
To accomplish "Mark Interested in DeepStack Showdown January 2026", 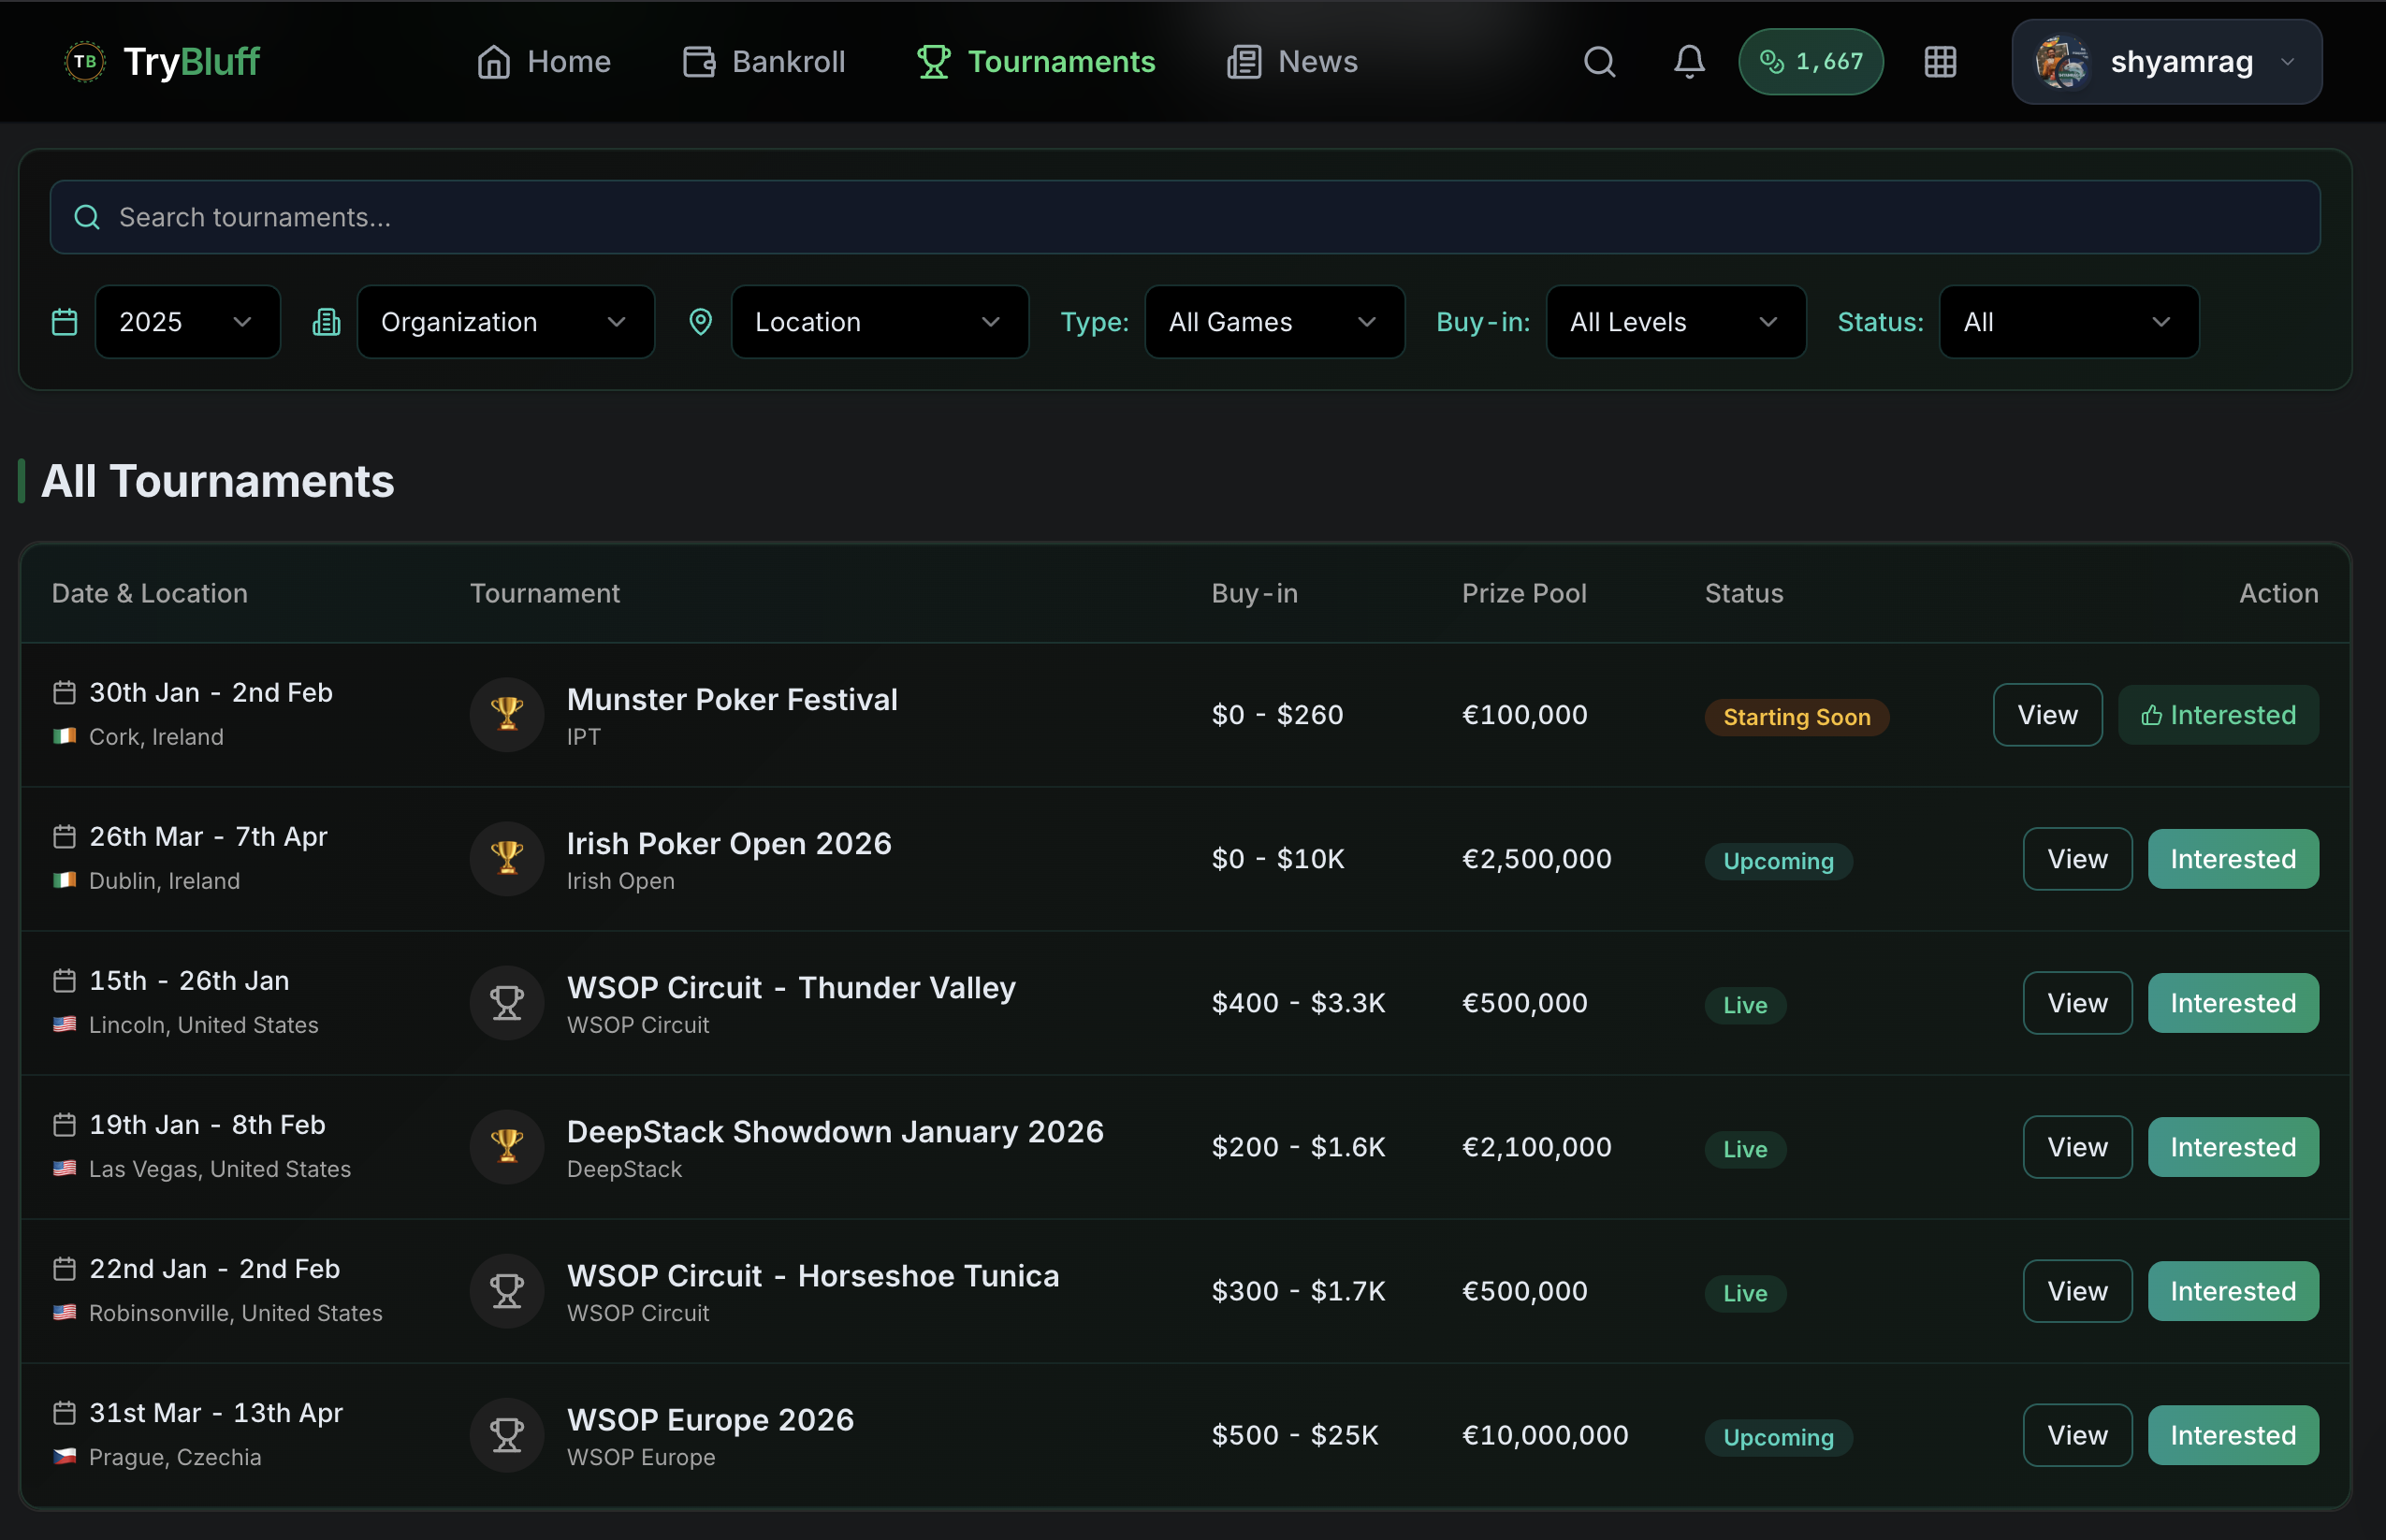I will tap(2233, 1146).
